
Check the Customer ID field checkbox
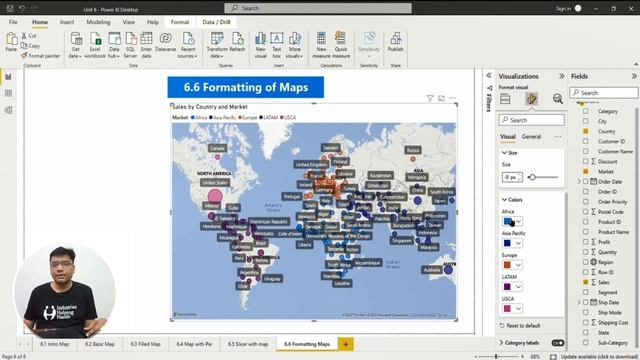pos(586,141)
